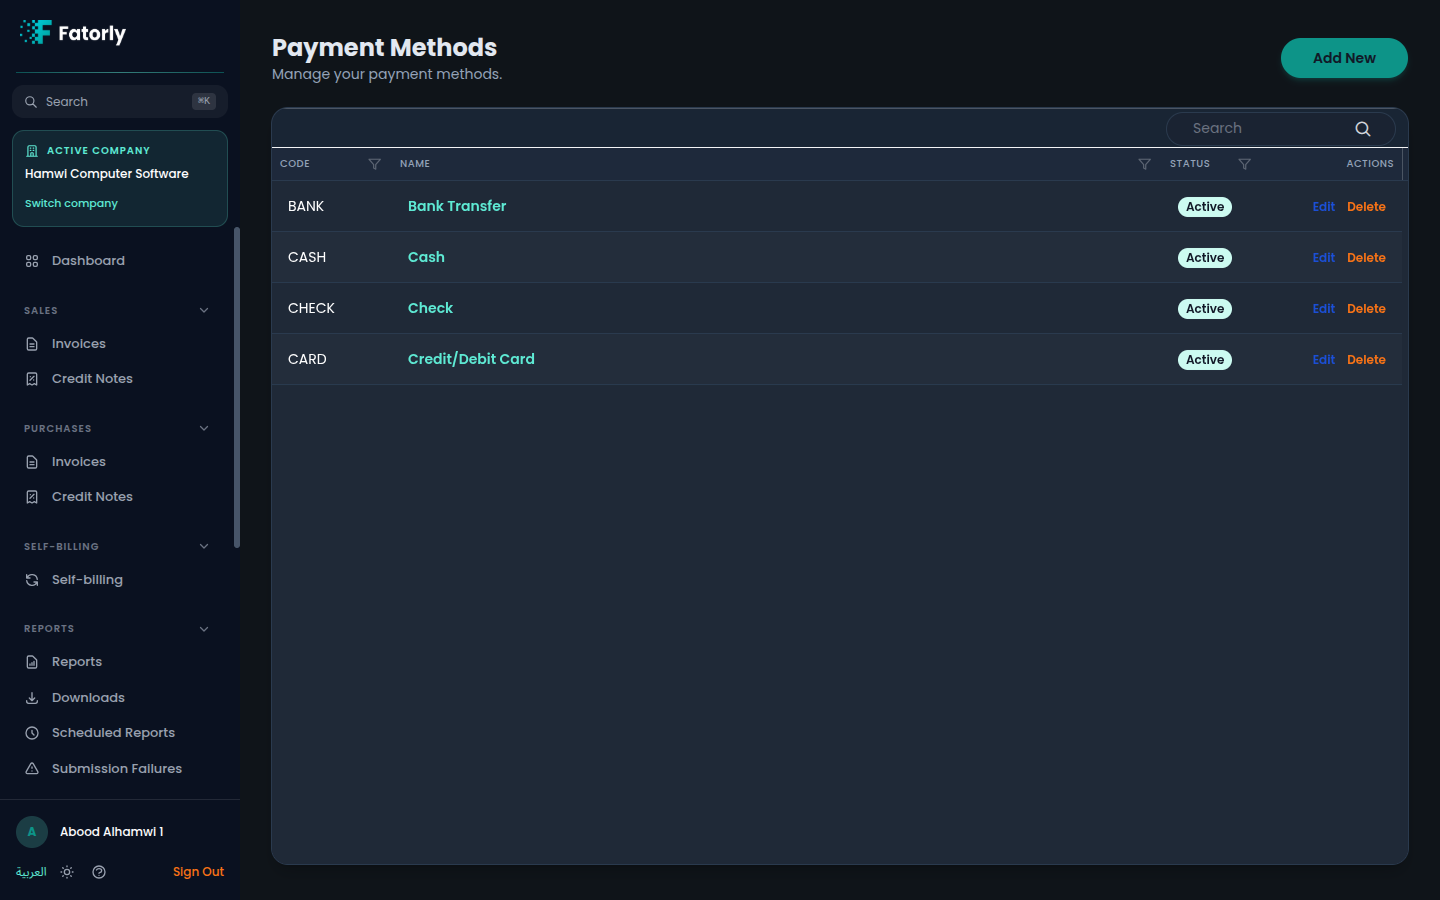Open help via question mark icon
The width and height of the screenshot is (1440, 900).
(x=99, y=872)
